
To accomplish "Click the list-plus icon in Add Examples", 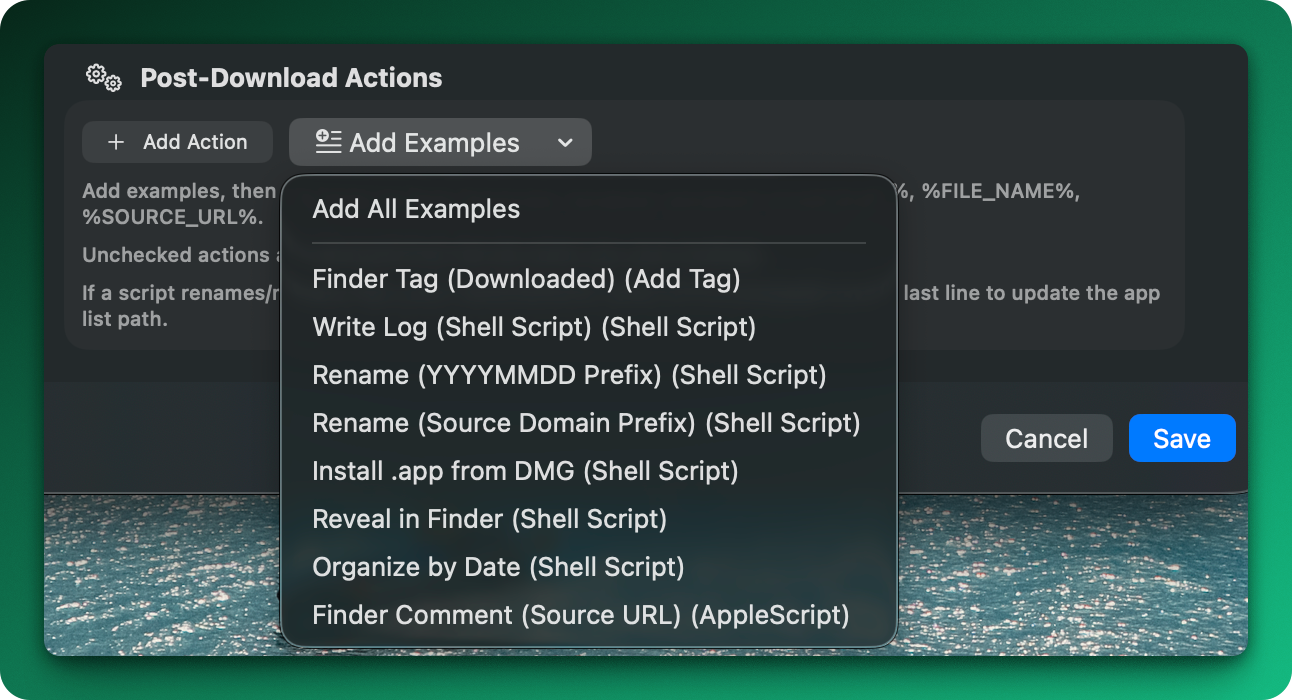I will tap(328, 142).
